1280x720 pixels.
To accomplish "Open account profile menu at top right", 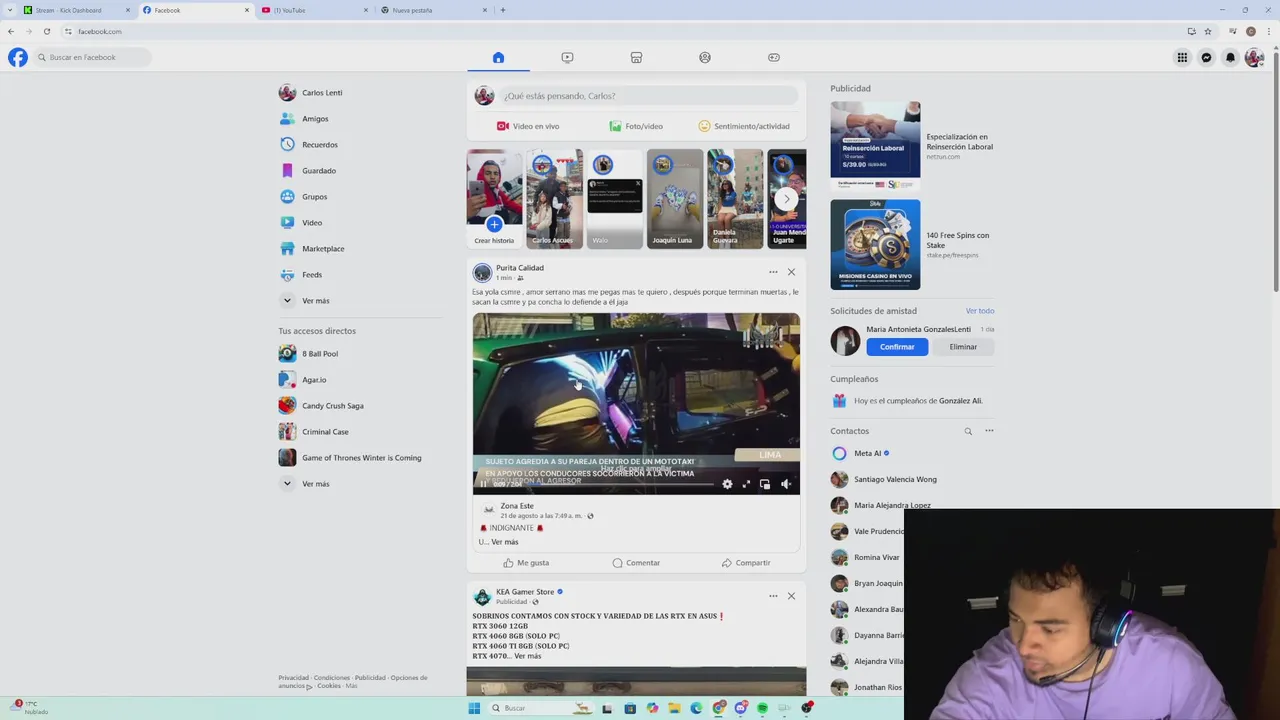I will tap(1254, 57).
